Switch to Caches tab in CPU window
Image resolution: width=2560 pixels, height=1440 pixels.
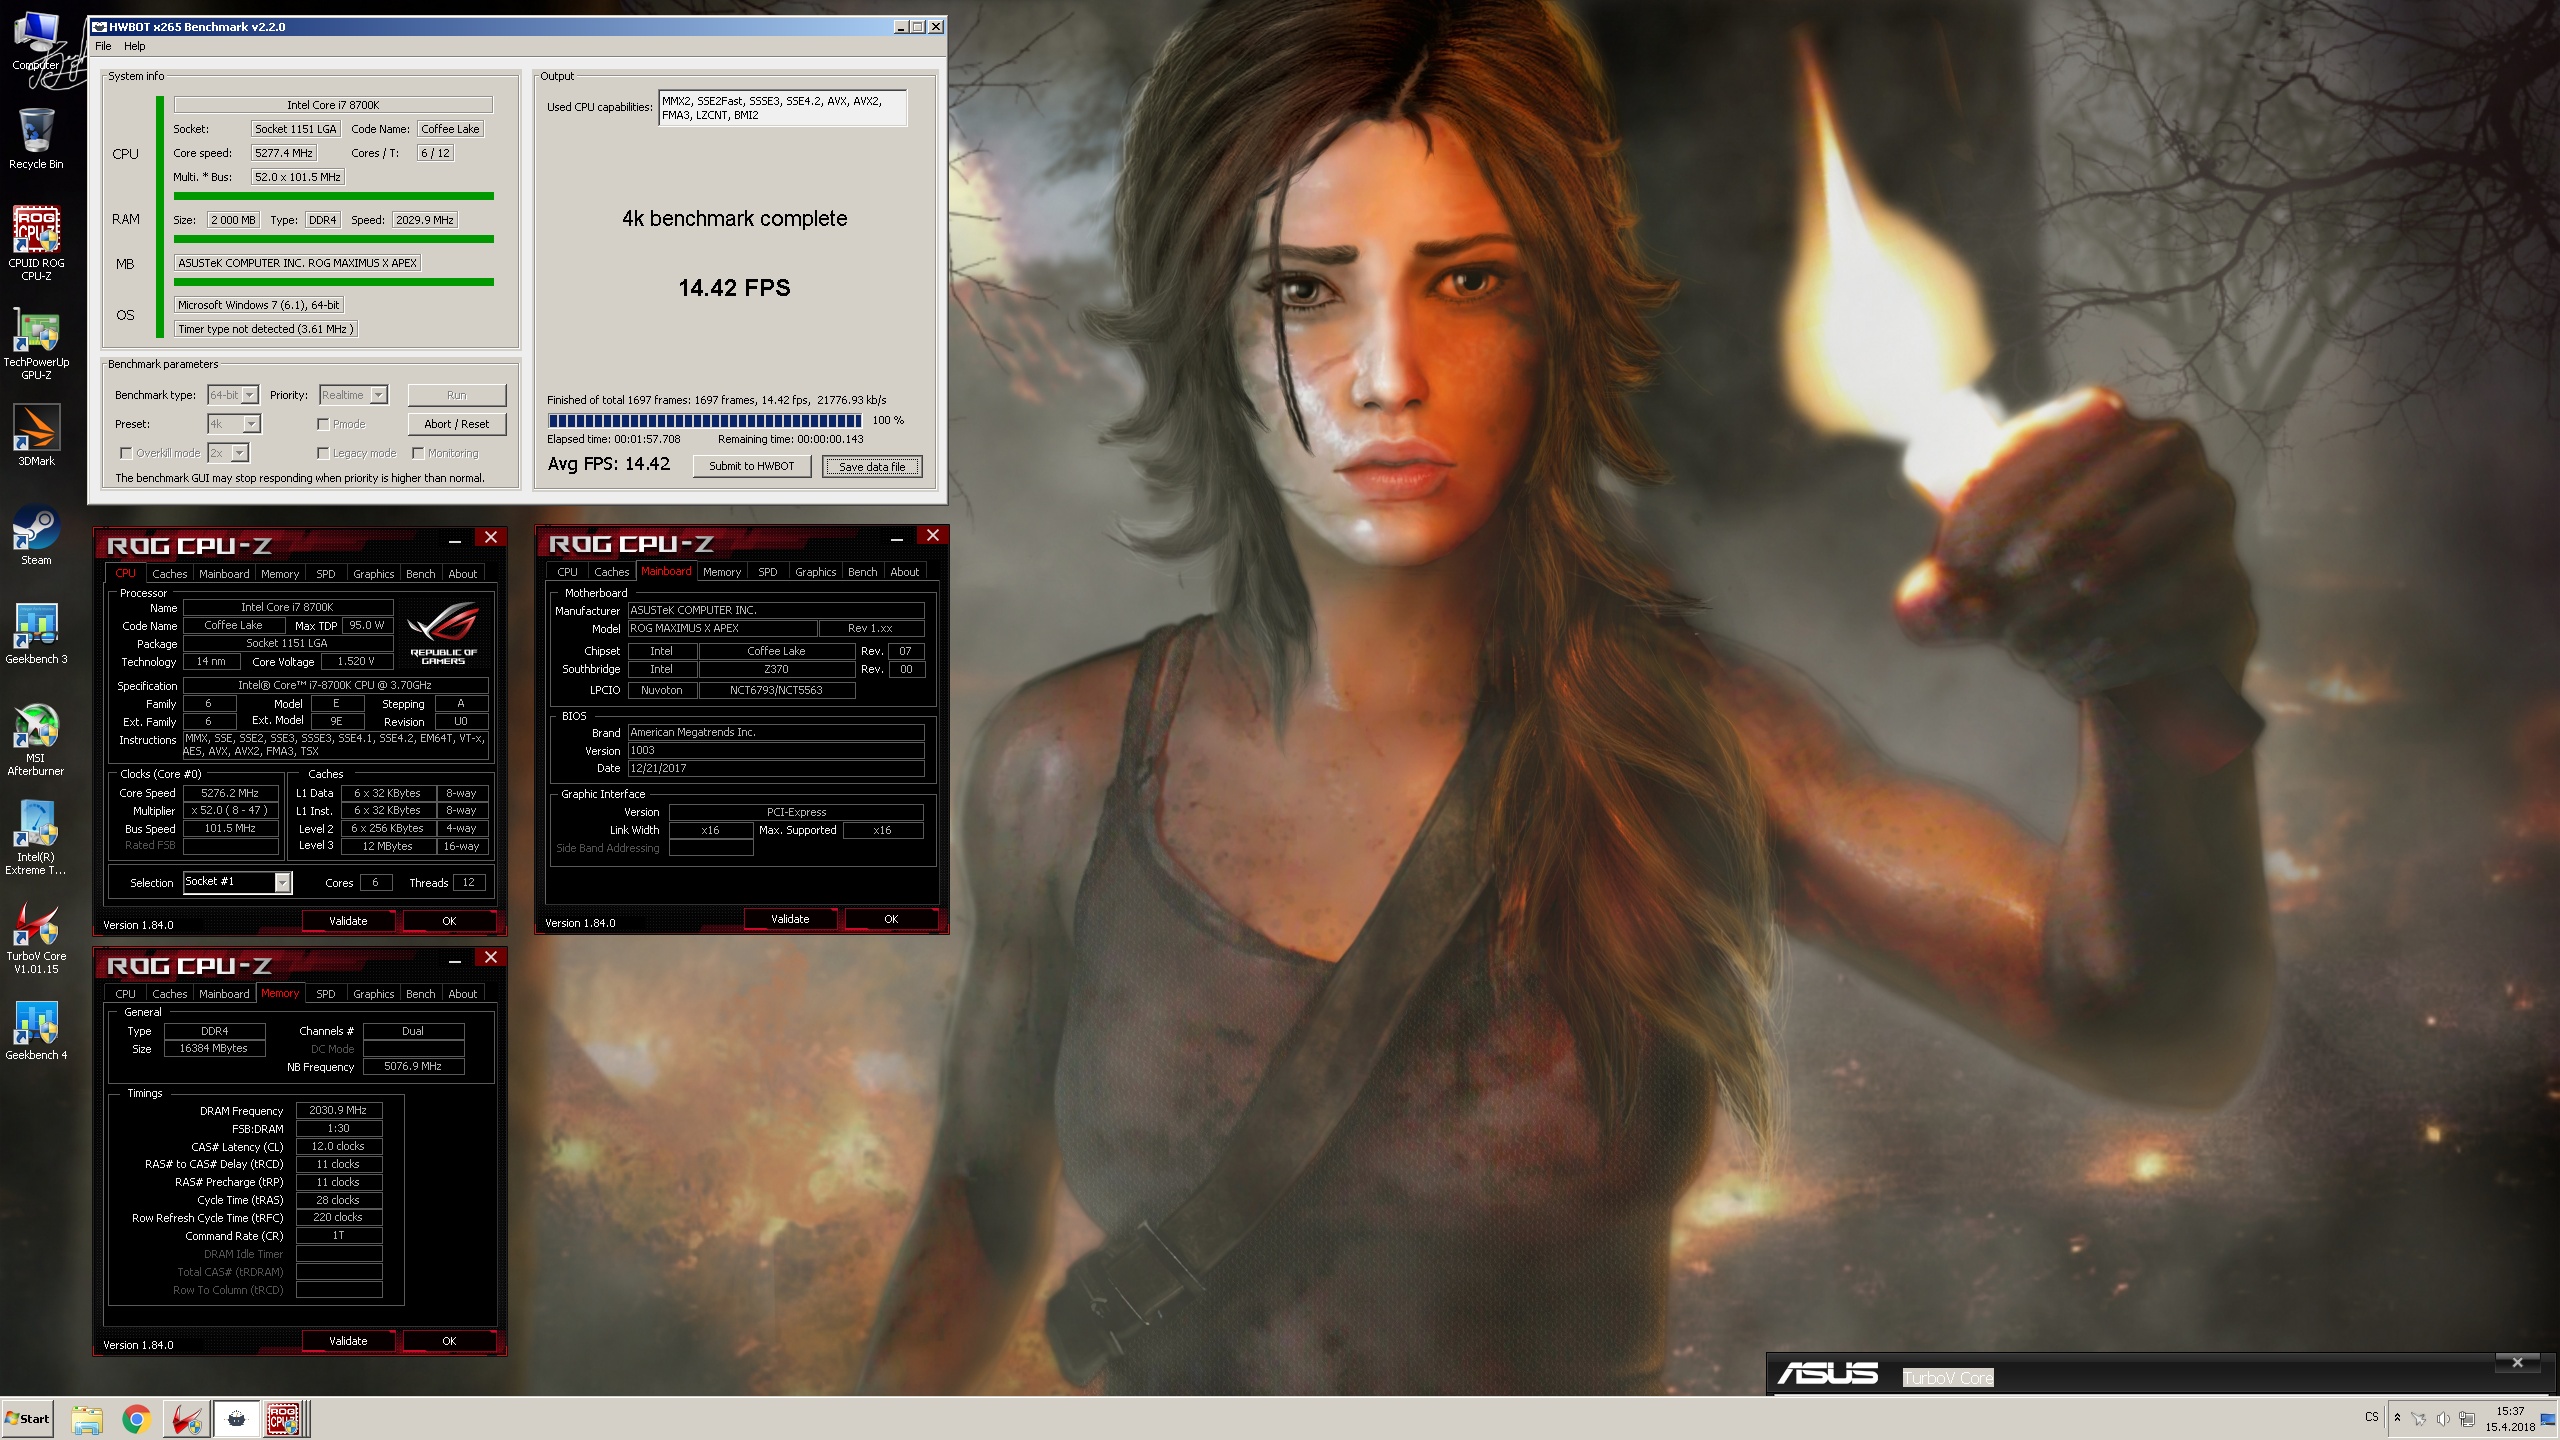tap(169, 574)
